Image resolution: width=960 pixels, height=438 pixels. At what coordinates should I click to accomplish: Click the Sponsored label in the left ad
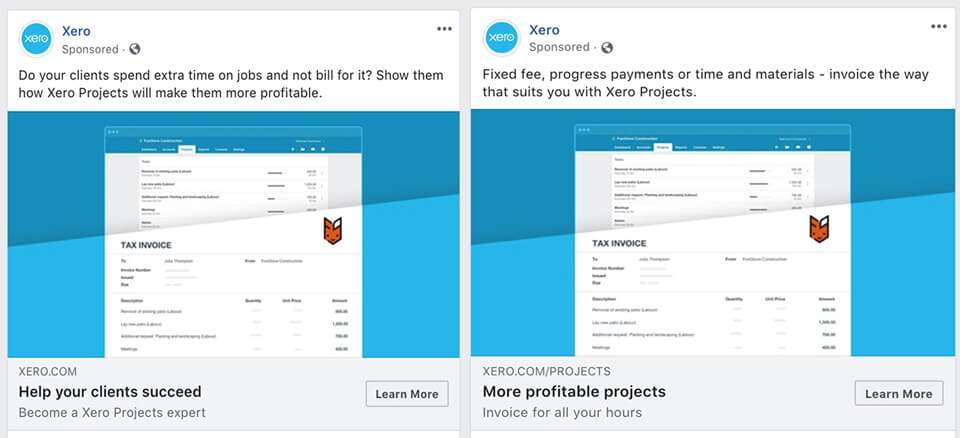[x=90, y=50]
